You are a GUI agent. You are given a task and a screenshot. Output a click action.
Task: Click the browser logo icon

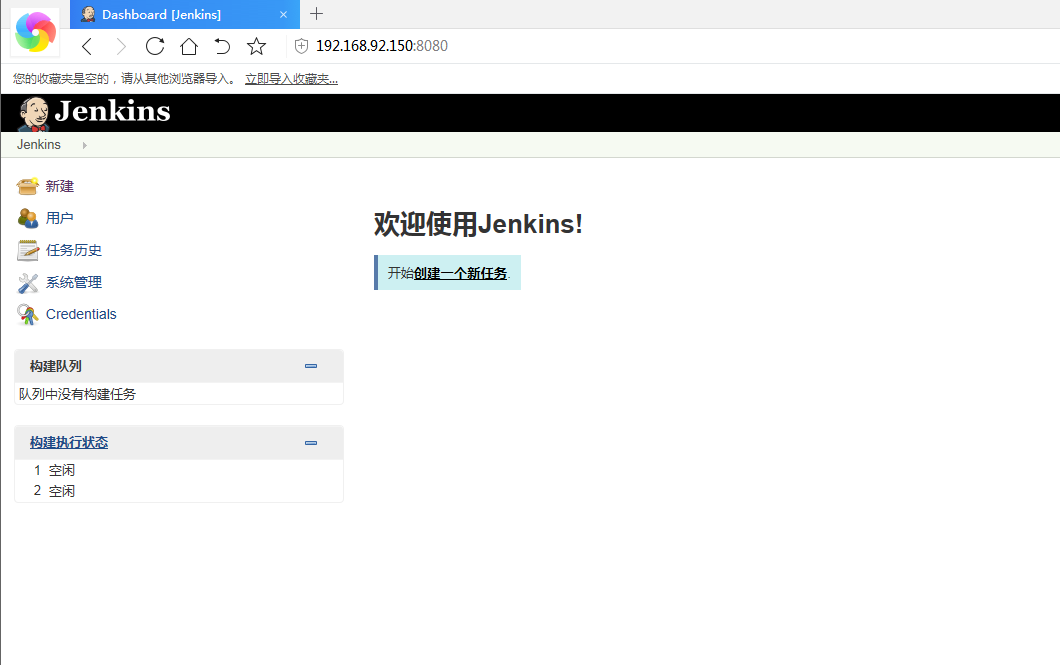(35, 32)
